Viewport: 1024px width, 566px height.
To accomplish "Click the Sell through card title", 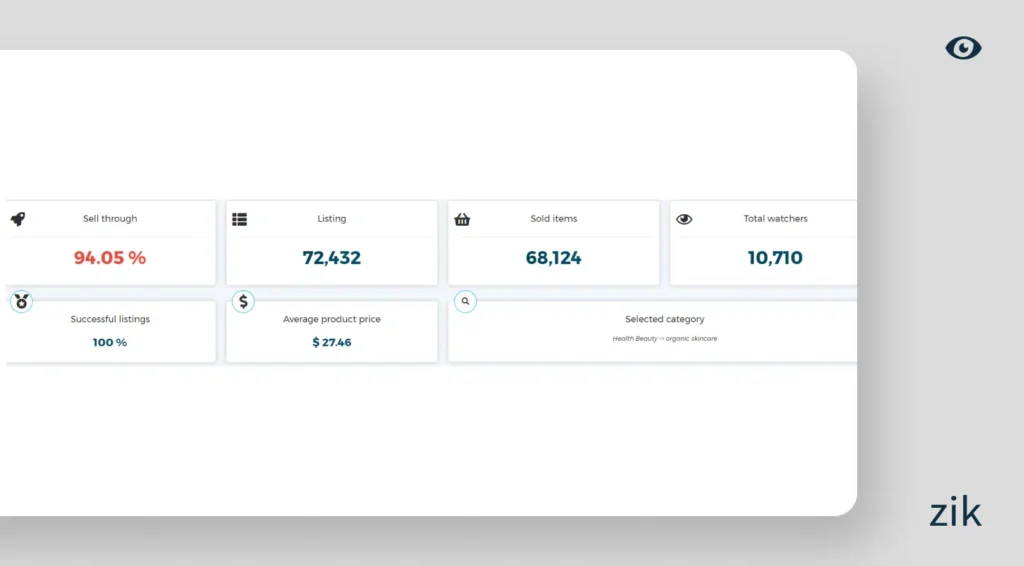I will click(110, 218).
